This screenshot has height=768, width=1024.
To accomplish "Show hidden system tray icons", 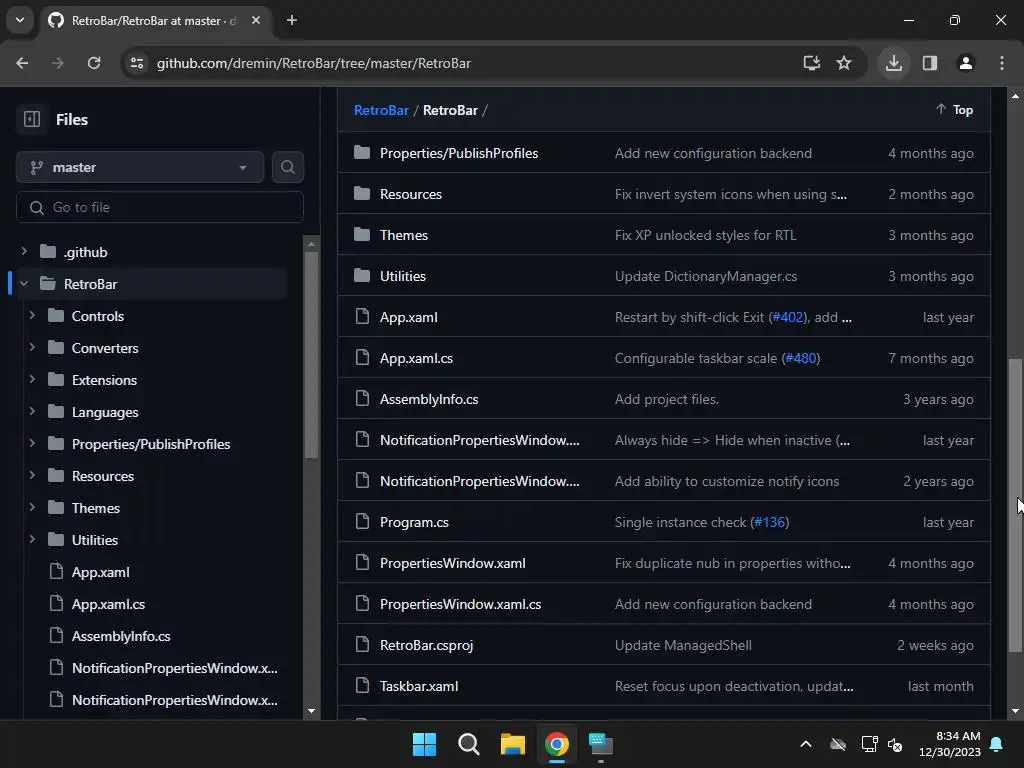I will [806, 744].
